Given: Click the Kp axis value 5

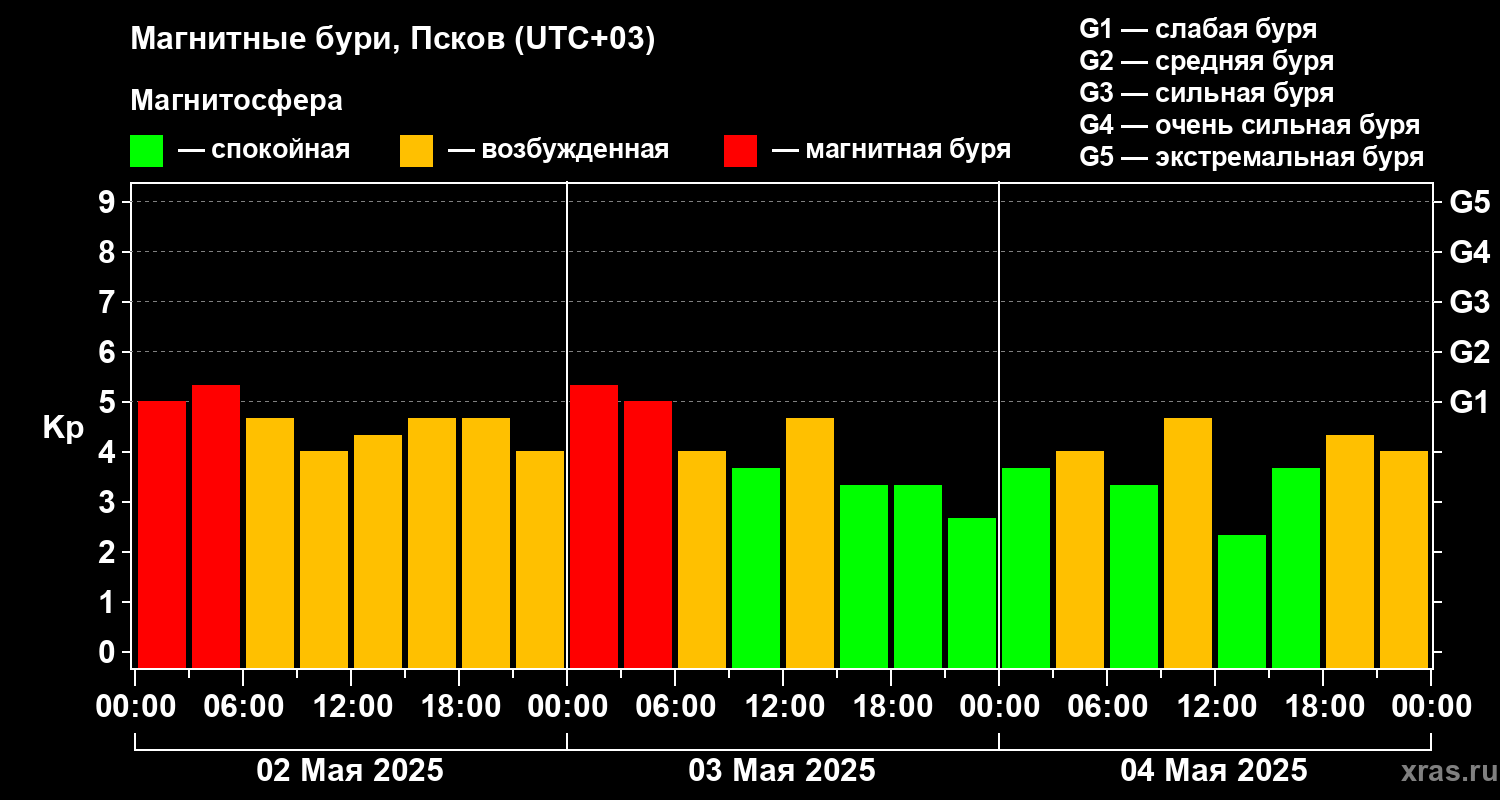Looking at the screenshot, I should tap(108, 402).
